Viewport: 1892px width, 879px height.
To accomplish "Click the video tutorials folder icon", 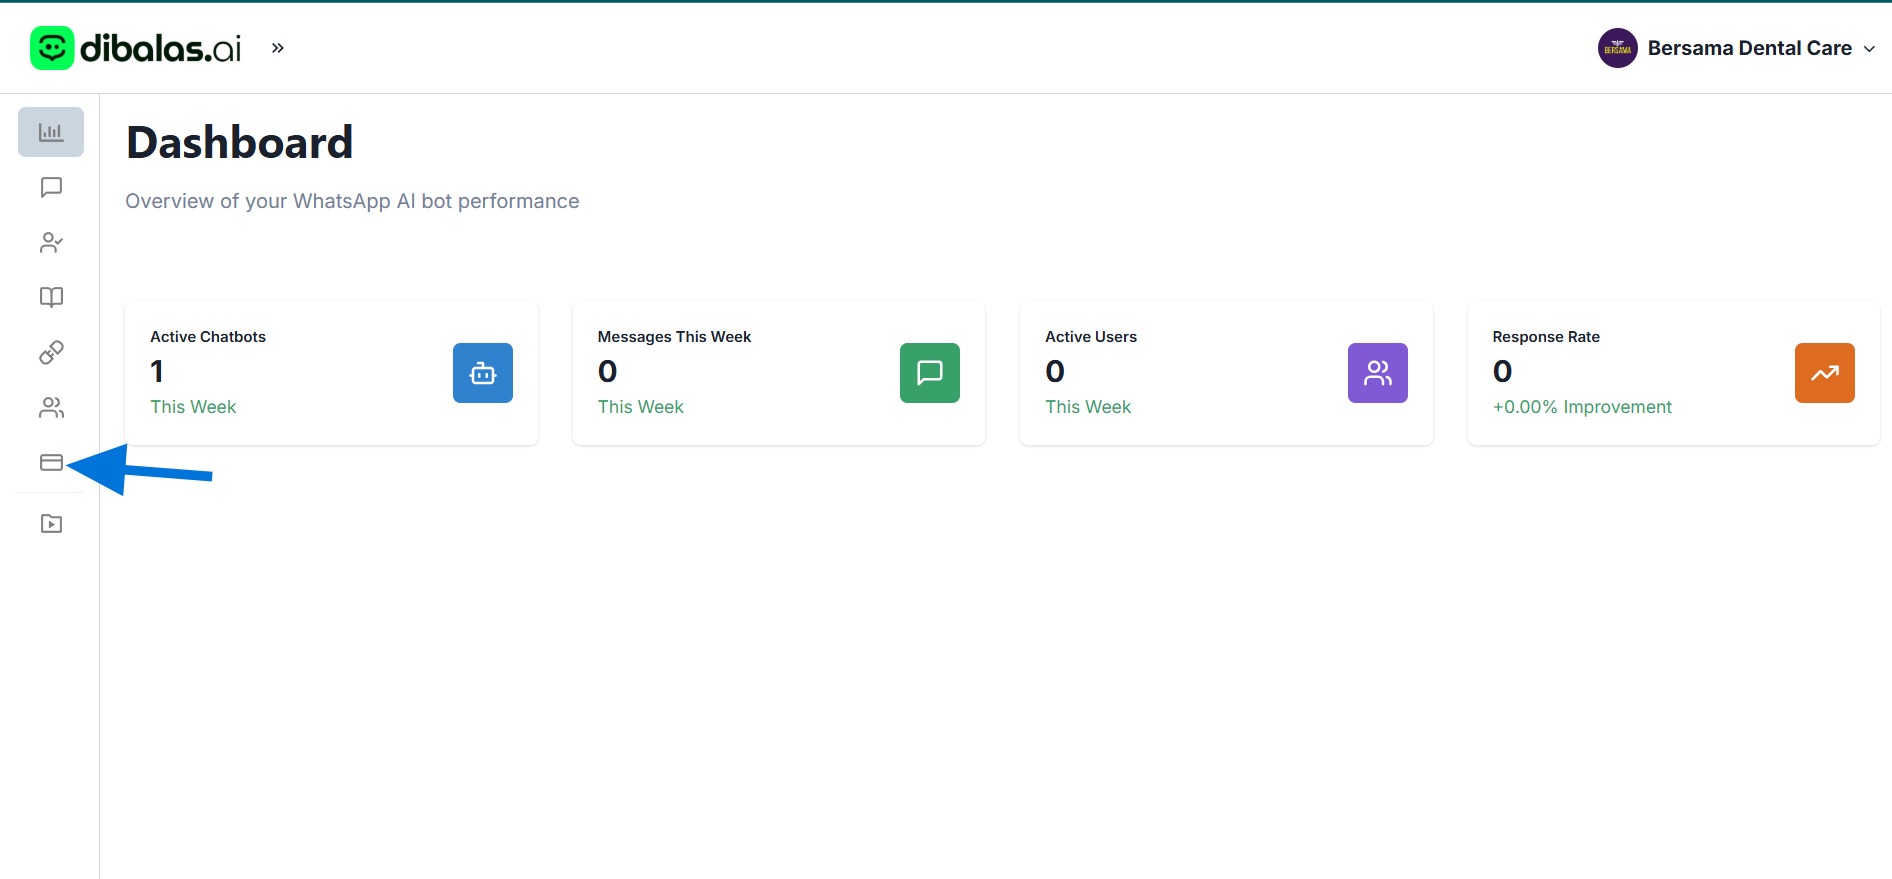I will pos(51,524).
